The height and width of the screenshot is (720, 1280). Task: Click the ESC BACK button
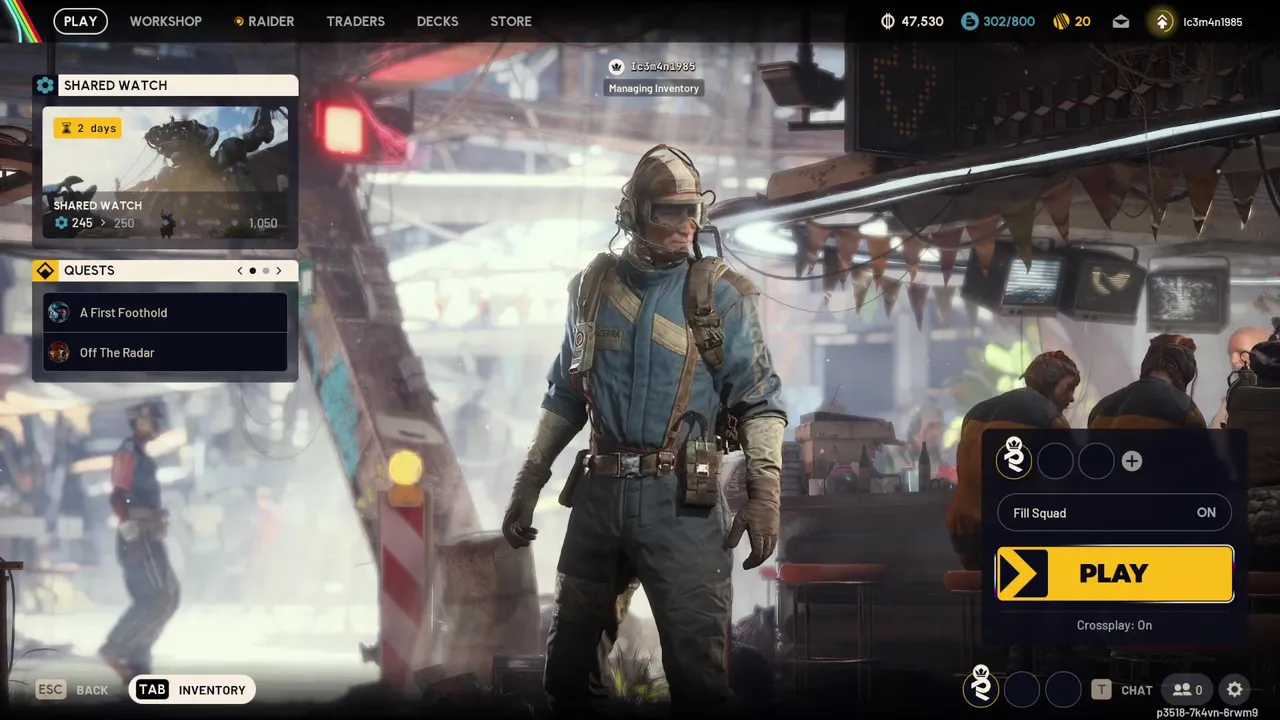coord(72,690)
